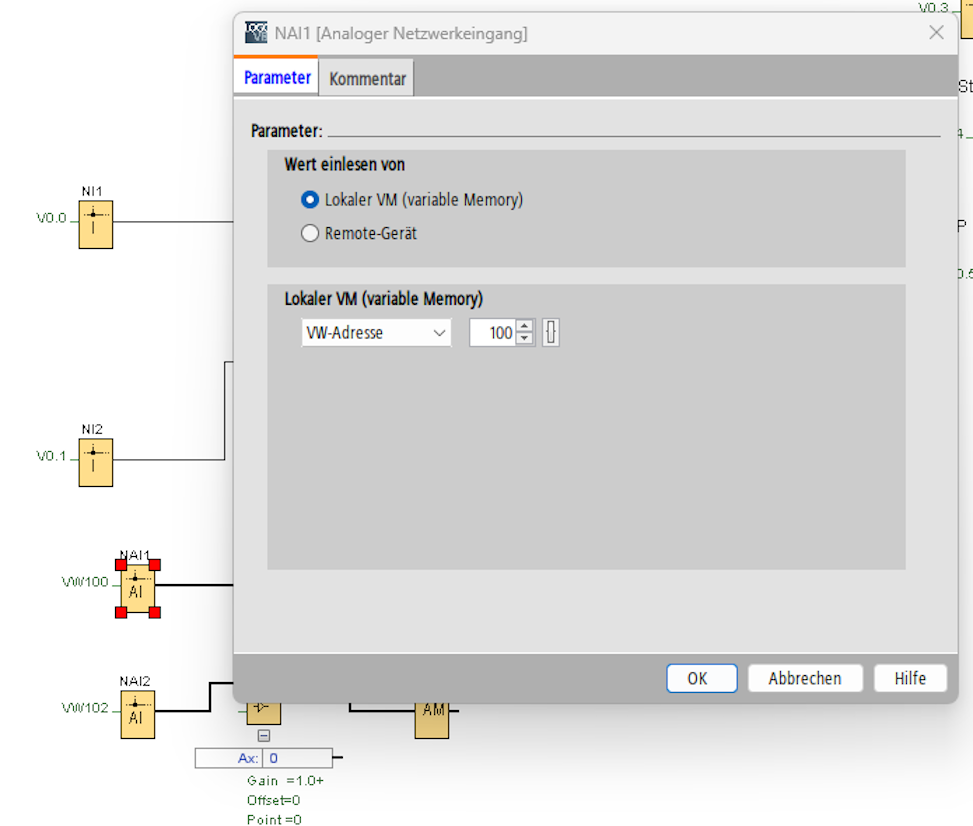Select the NAI2 analog input block
The image size is (973, 826).
click(x=138, y=714)
